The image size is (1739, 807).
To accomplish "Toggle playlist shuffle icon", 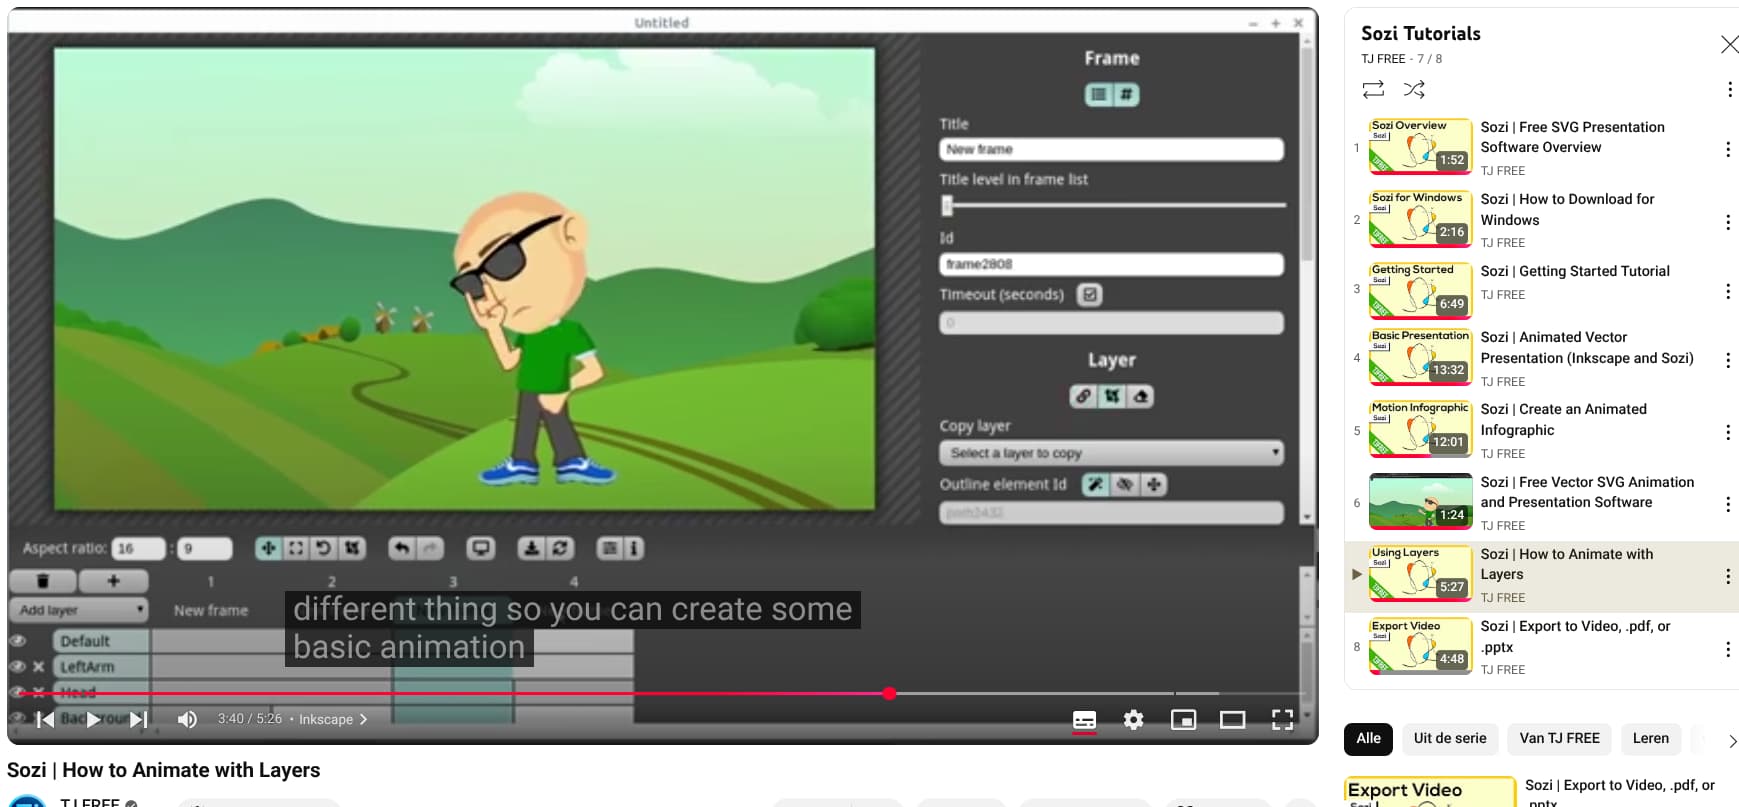I will click(x=1414, y=89).
